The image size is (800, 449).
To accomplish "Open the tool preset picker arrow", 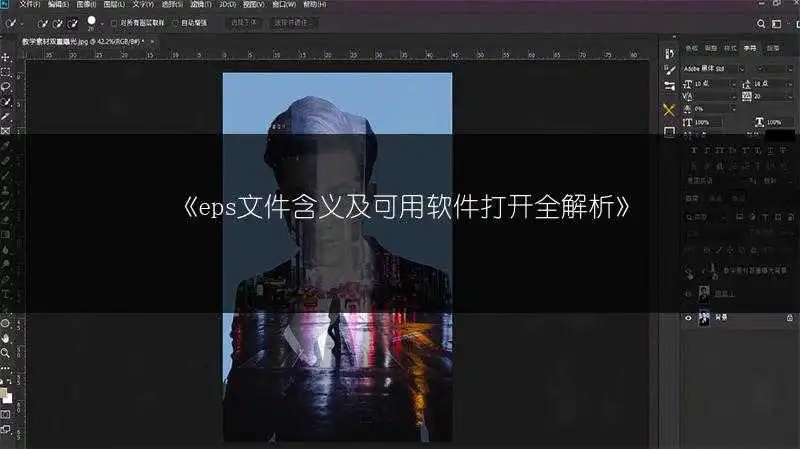I will coord(22,23).
